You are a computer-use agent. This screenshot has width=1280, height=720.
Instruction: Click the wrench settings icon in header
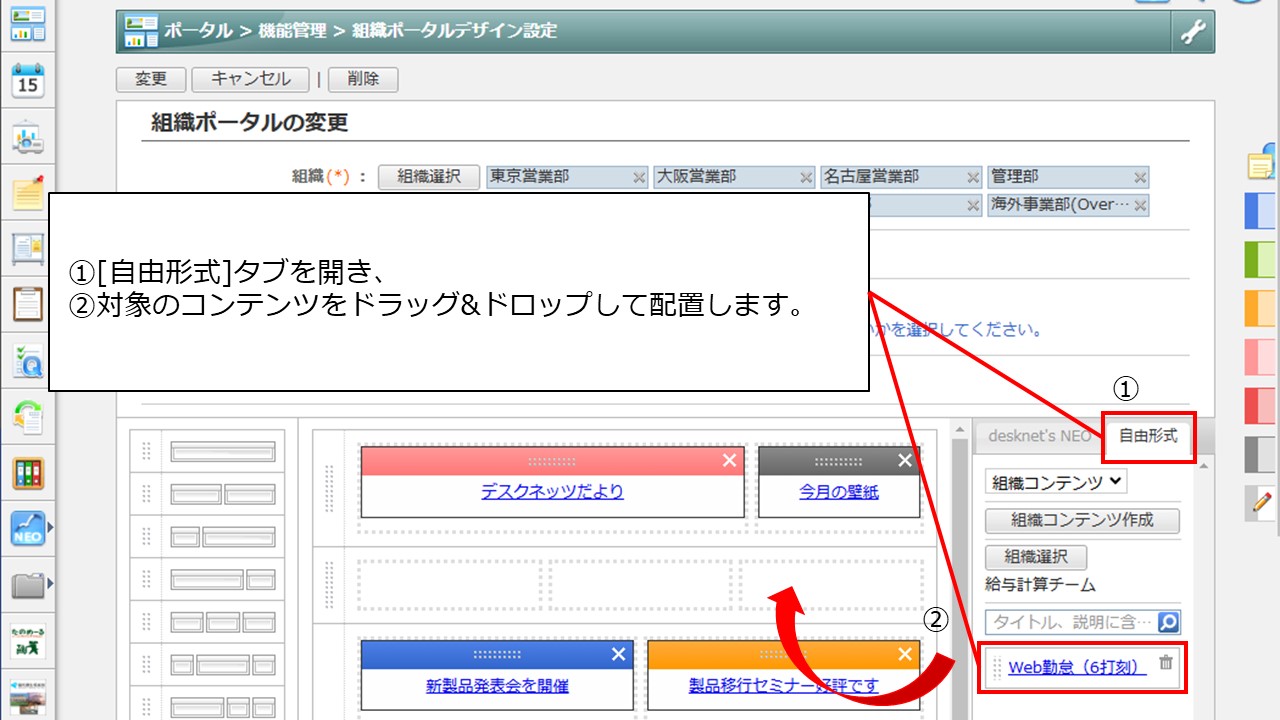point(1193,32)
